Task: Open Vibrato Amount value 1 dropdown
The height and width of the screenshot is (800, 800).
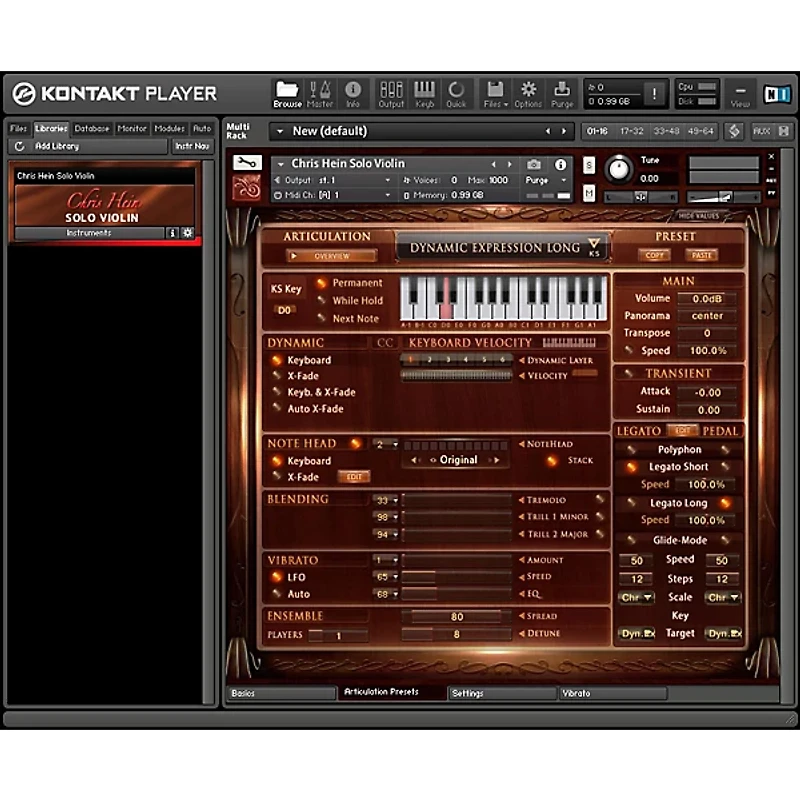Action: [385, 560]
